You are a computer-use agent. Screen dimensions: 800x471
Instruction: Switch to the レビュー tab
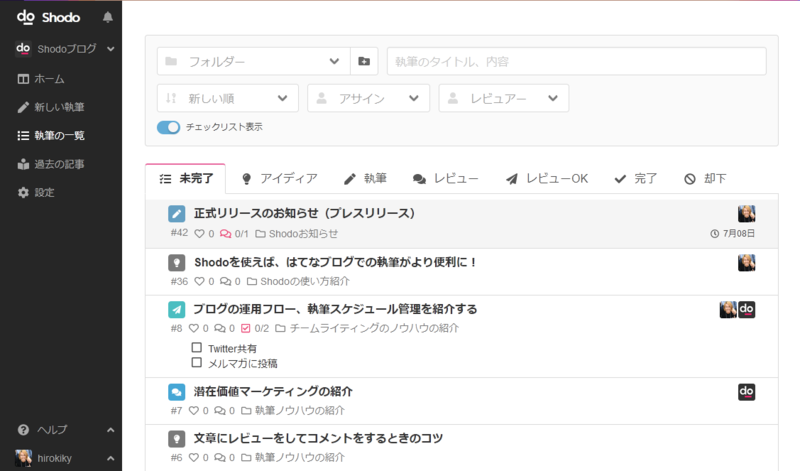[x=445, y=179]
